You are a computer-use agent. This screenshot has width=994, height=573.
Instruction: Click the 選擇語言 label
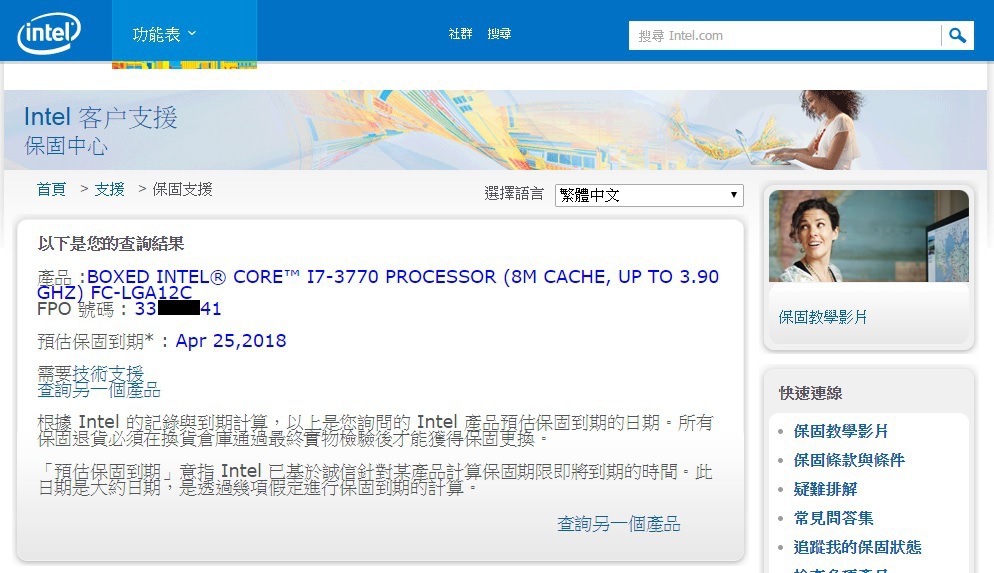coord(514,193)
